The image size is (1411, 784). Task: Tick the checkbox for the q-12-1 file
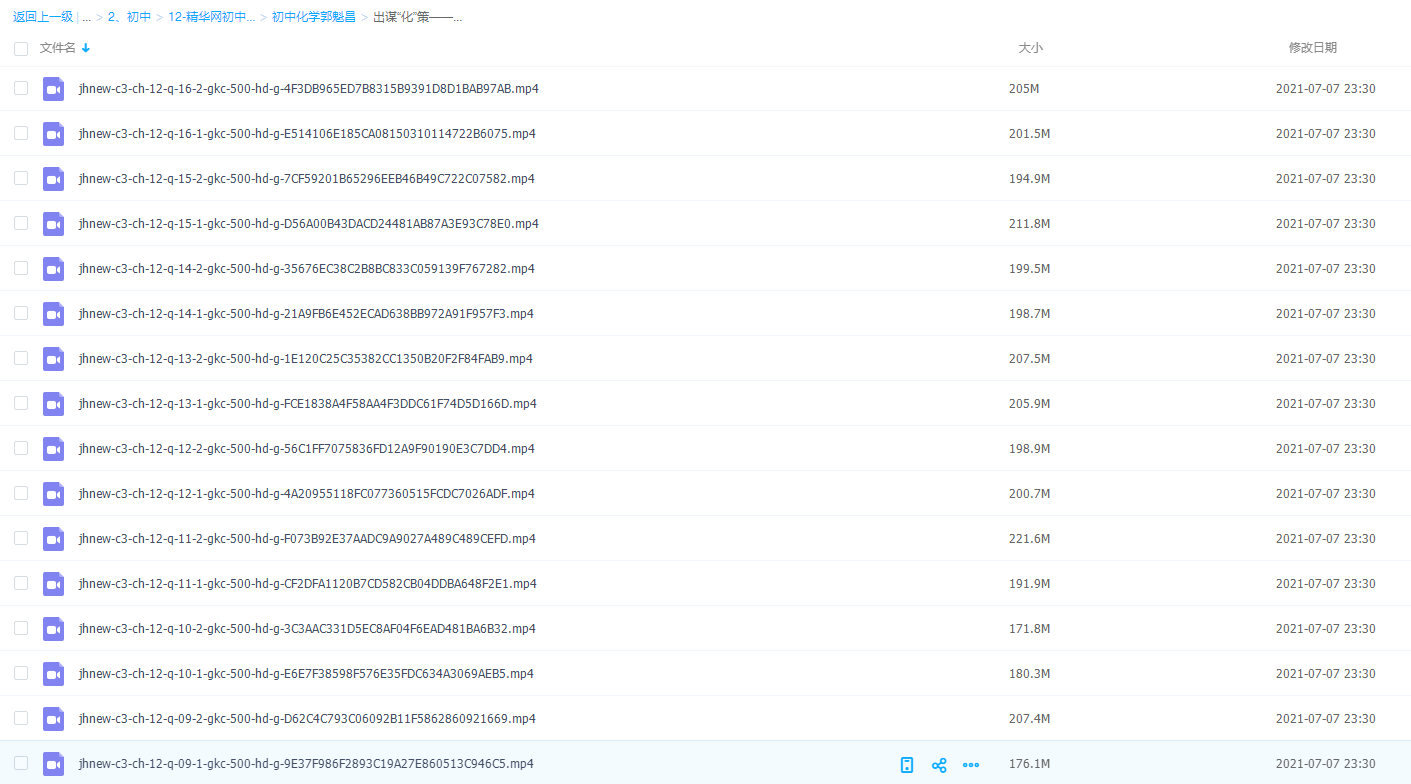click(x=21, y=494)
